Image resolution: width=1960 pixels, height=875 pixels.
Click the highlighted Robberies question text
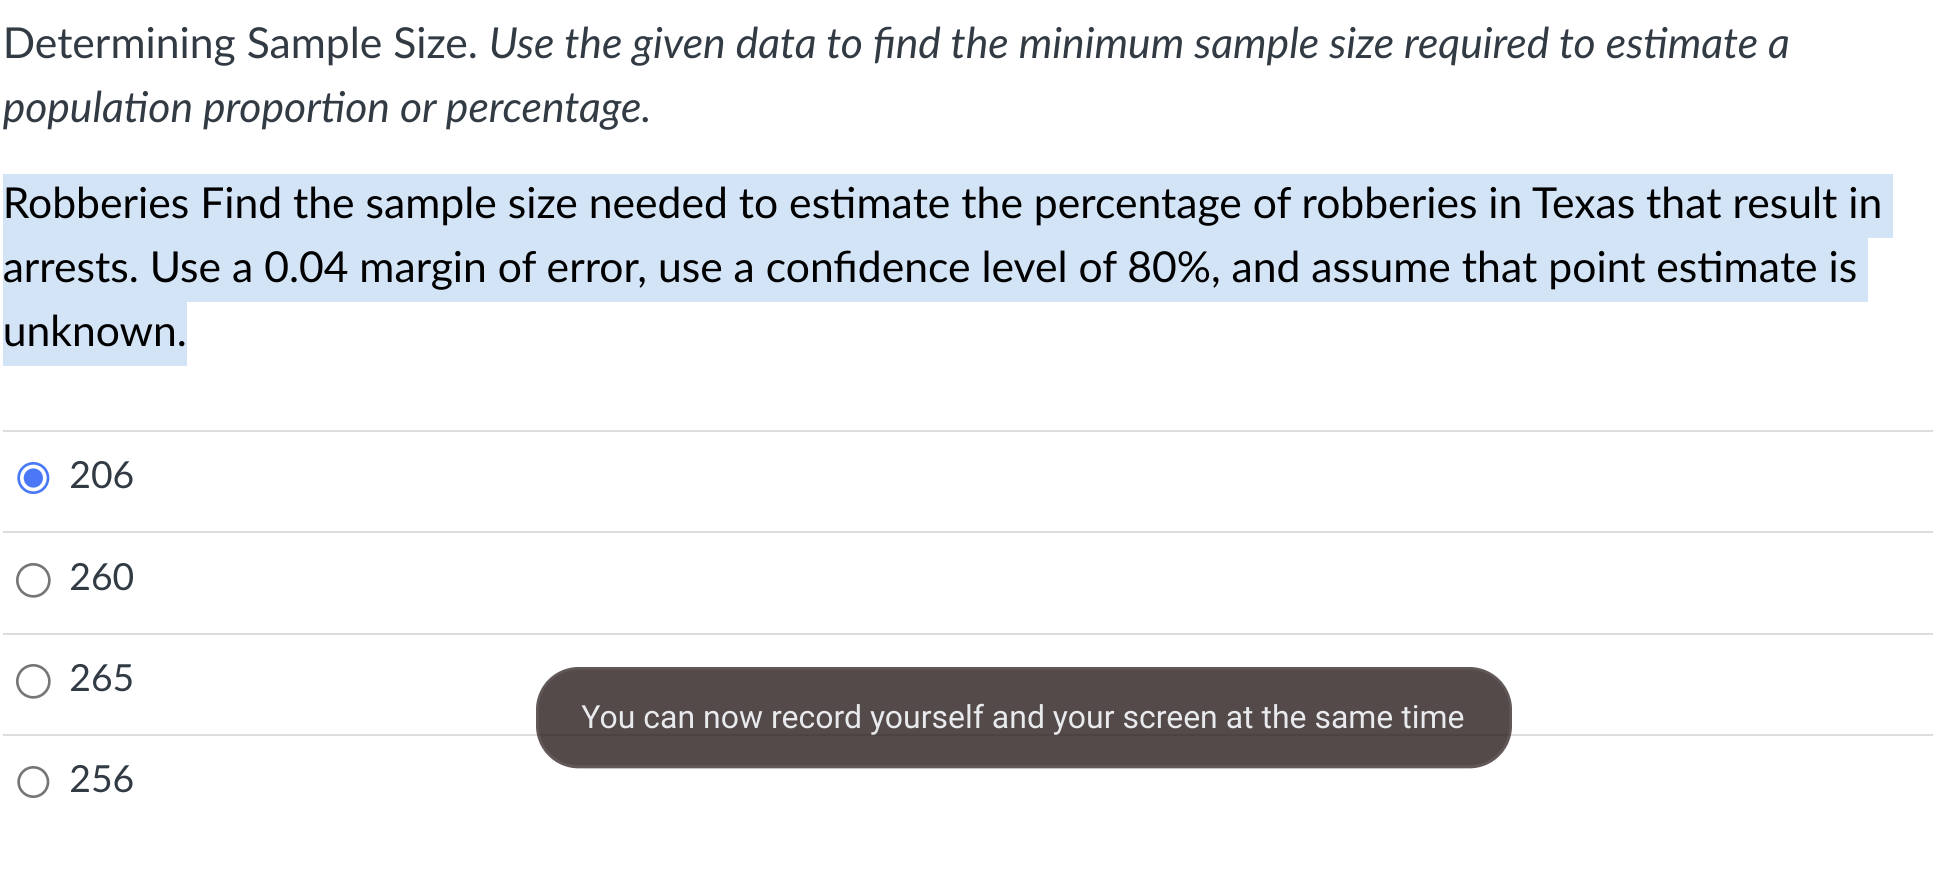pyautogui.click(x=900, y=267)
